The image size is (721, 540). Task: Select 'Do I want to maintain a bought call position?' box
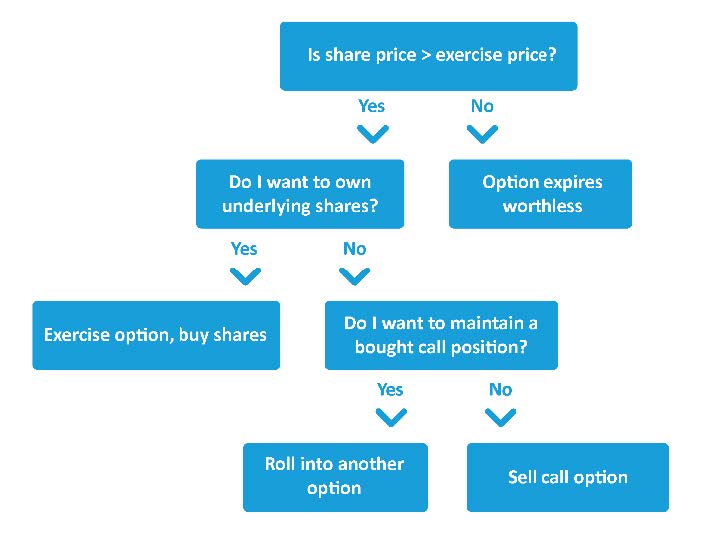441,335
